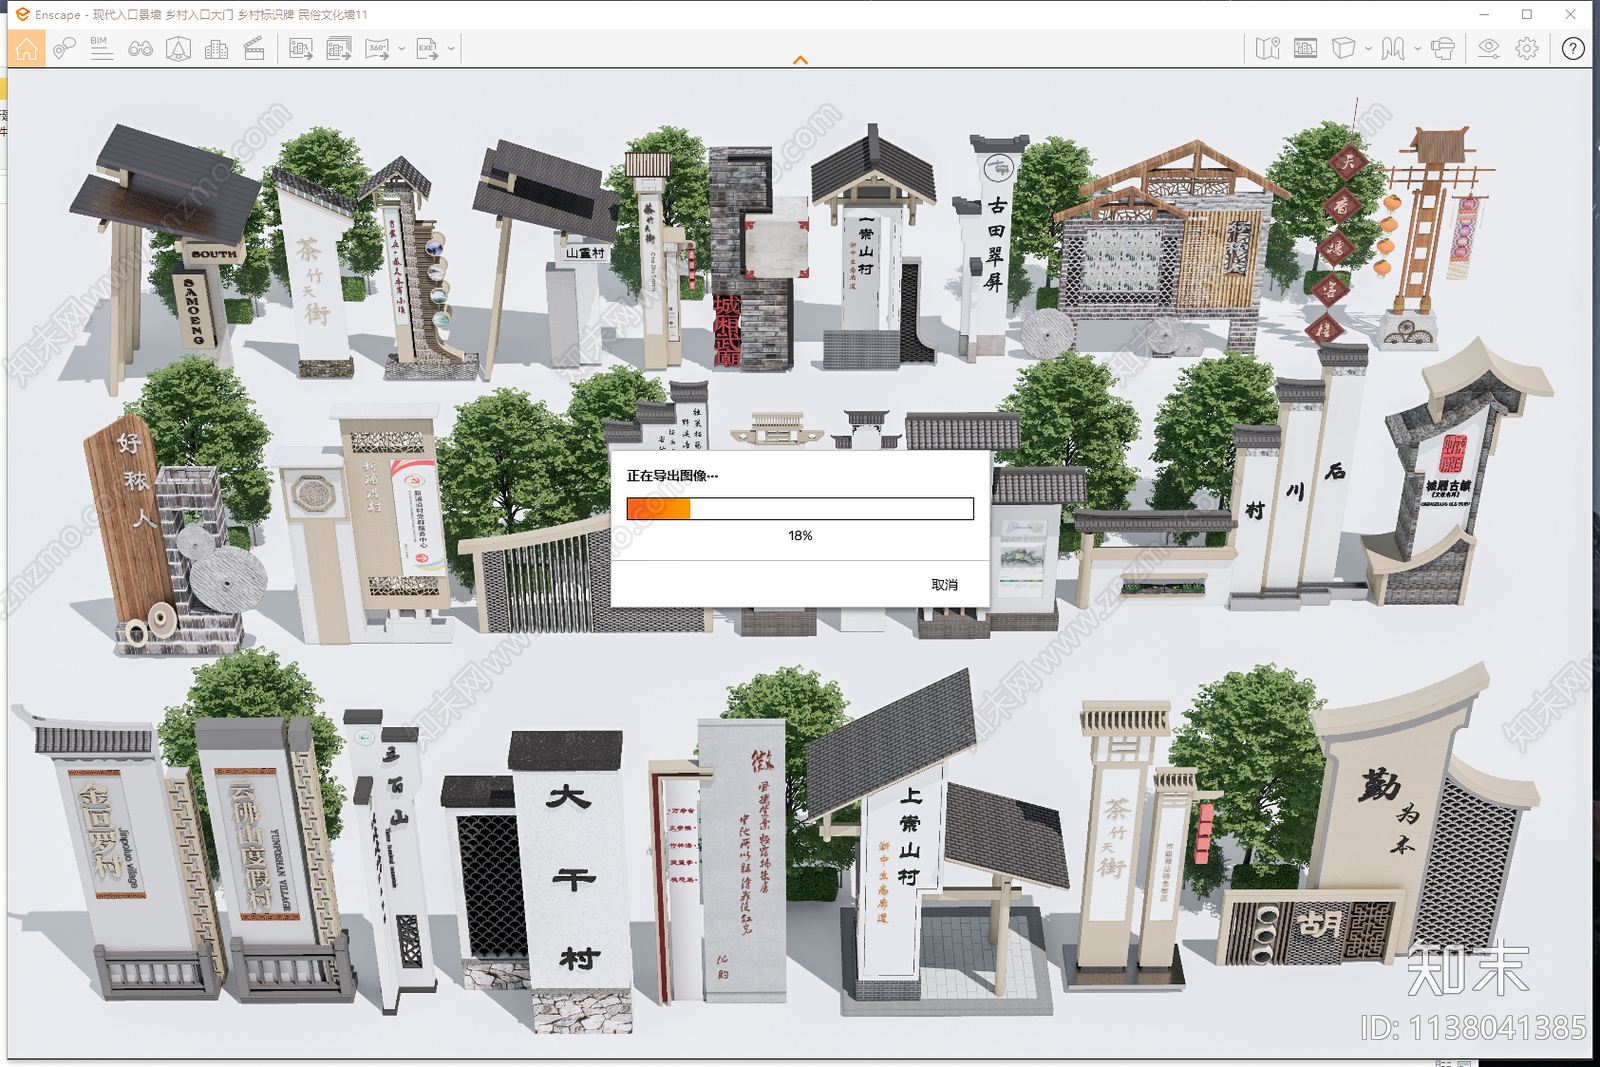Open the projection mode dropdown arrow
This screenshot has height=1067, width=1600.
[1368, 48]
